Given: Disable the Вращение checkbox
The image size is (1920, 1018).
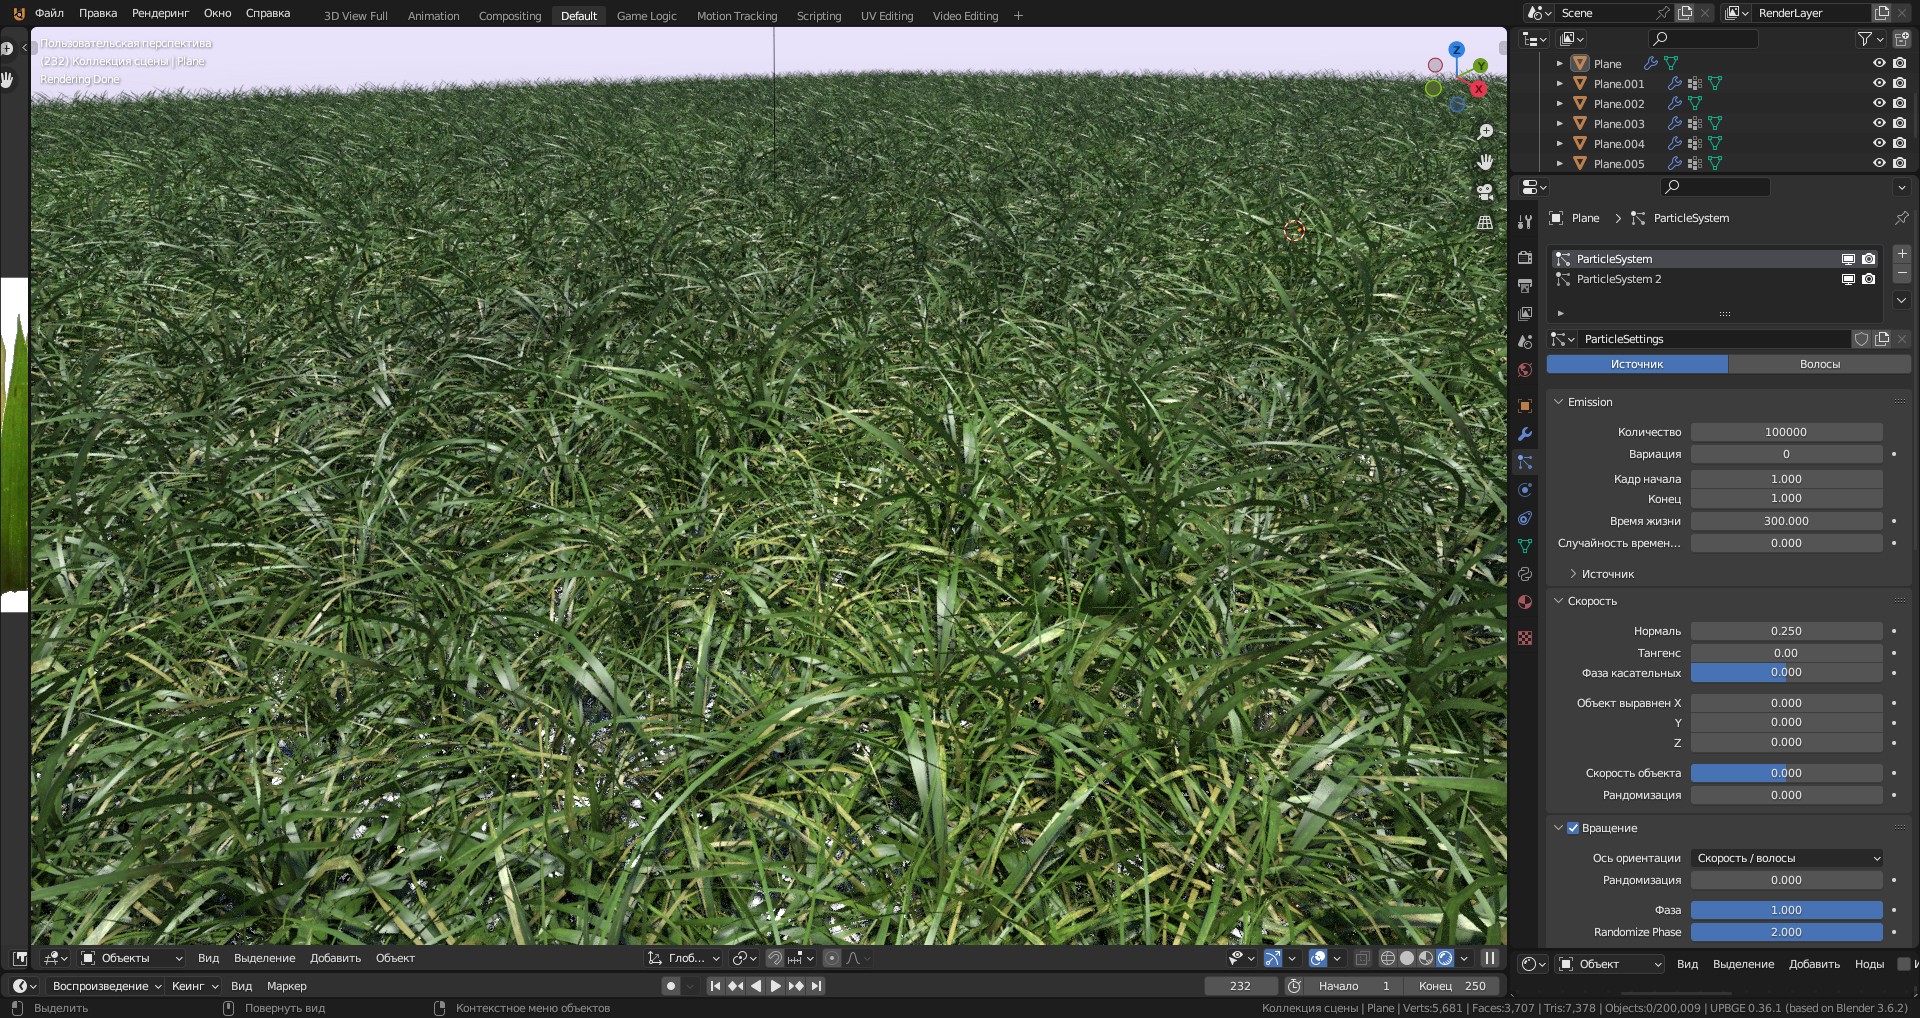Looking at the screenshot, I should pyautogui.click(x=1573, y=828).
